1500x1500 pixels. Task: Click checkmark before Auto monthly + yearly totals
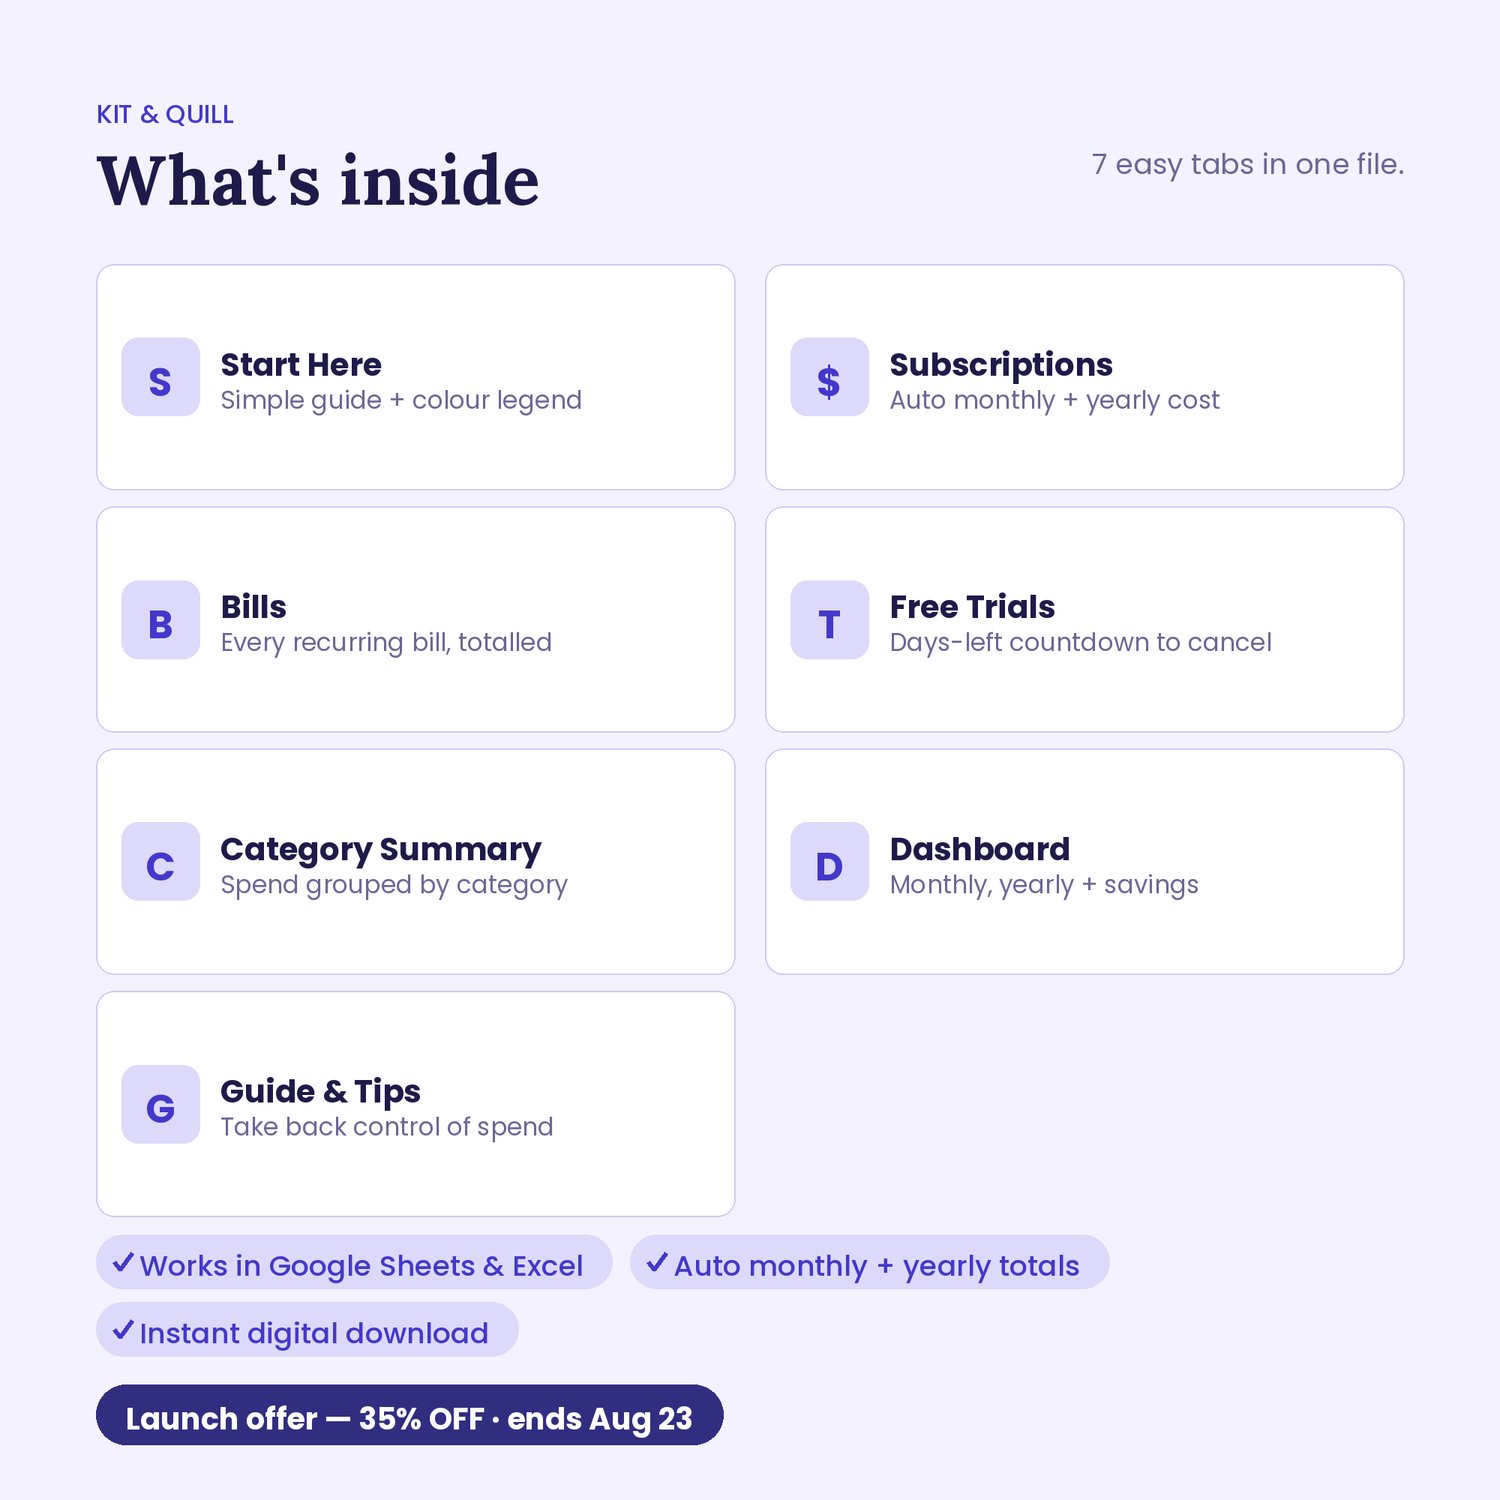tap(657, 1262)
